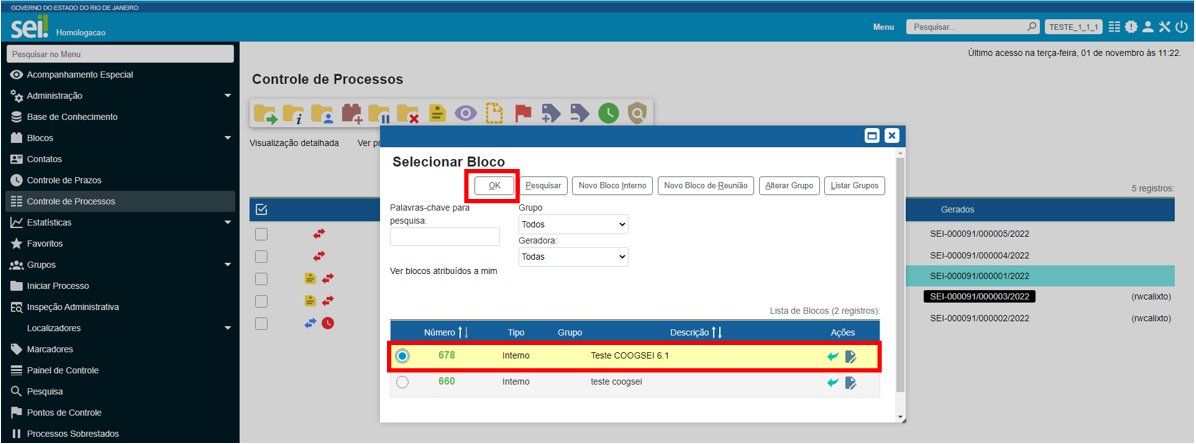
Task: Click the Novo Bloco Interno button
Action: click(x=612, y=186)
